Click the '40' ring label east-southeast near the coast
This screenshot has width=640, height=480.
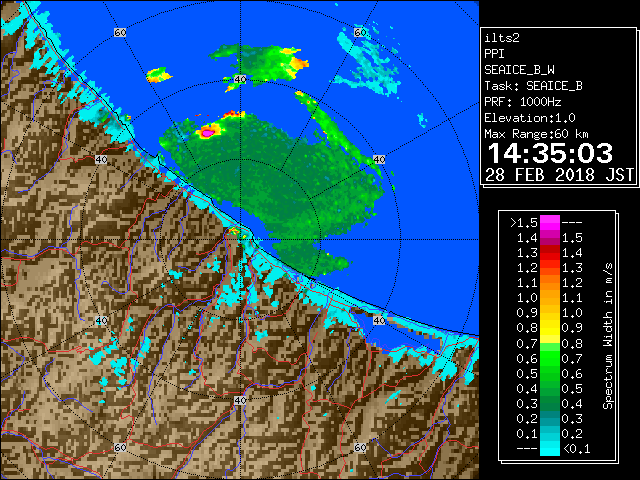click(x=379, y=320)
